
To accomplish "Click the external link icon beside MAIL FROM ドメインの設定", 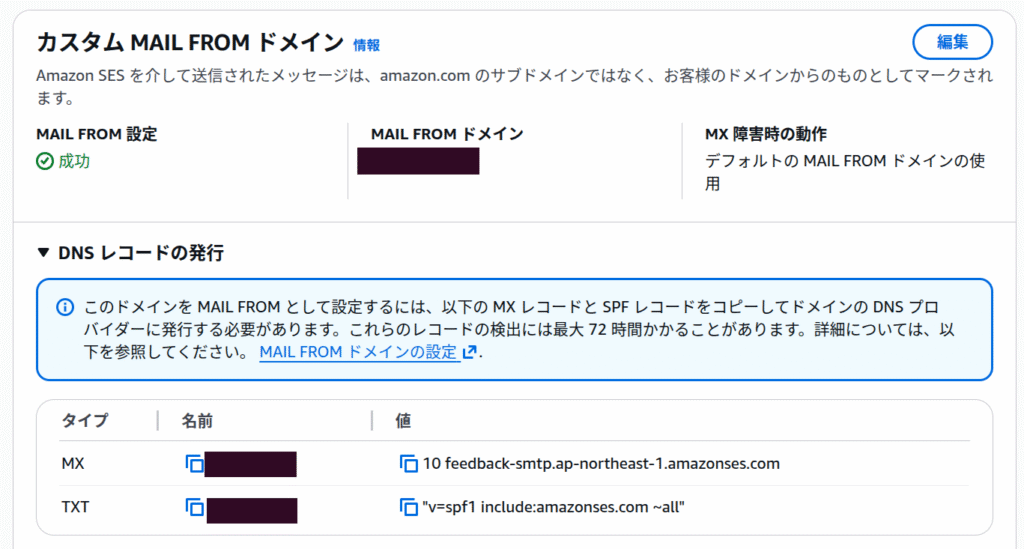I will [470, 352].
